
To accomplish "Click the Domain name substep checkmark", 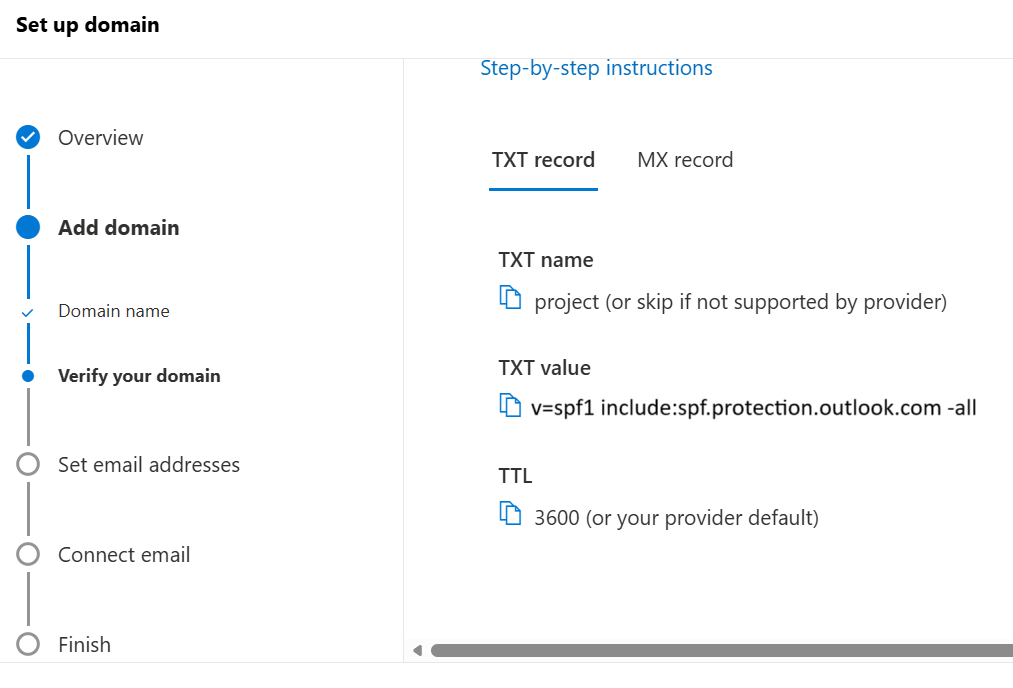I will click(28, 312).
